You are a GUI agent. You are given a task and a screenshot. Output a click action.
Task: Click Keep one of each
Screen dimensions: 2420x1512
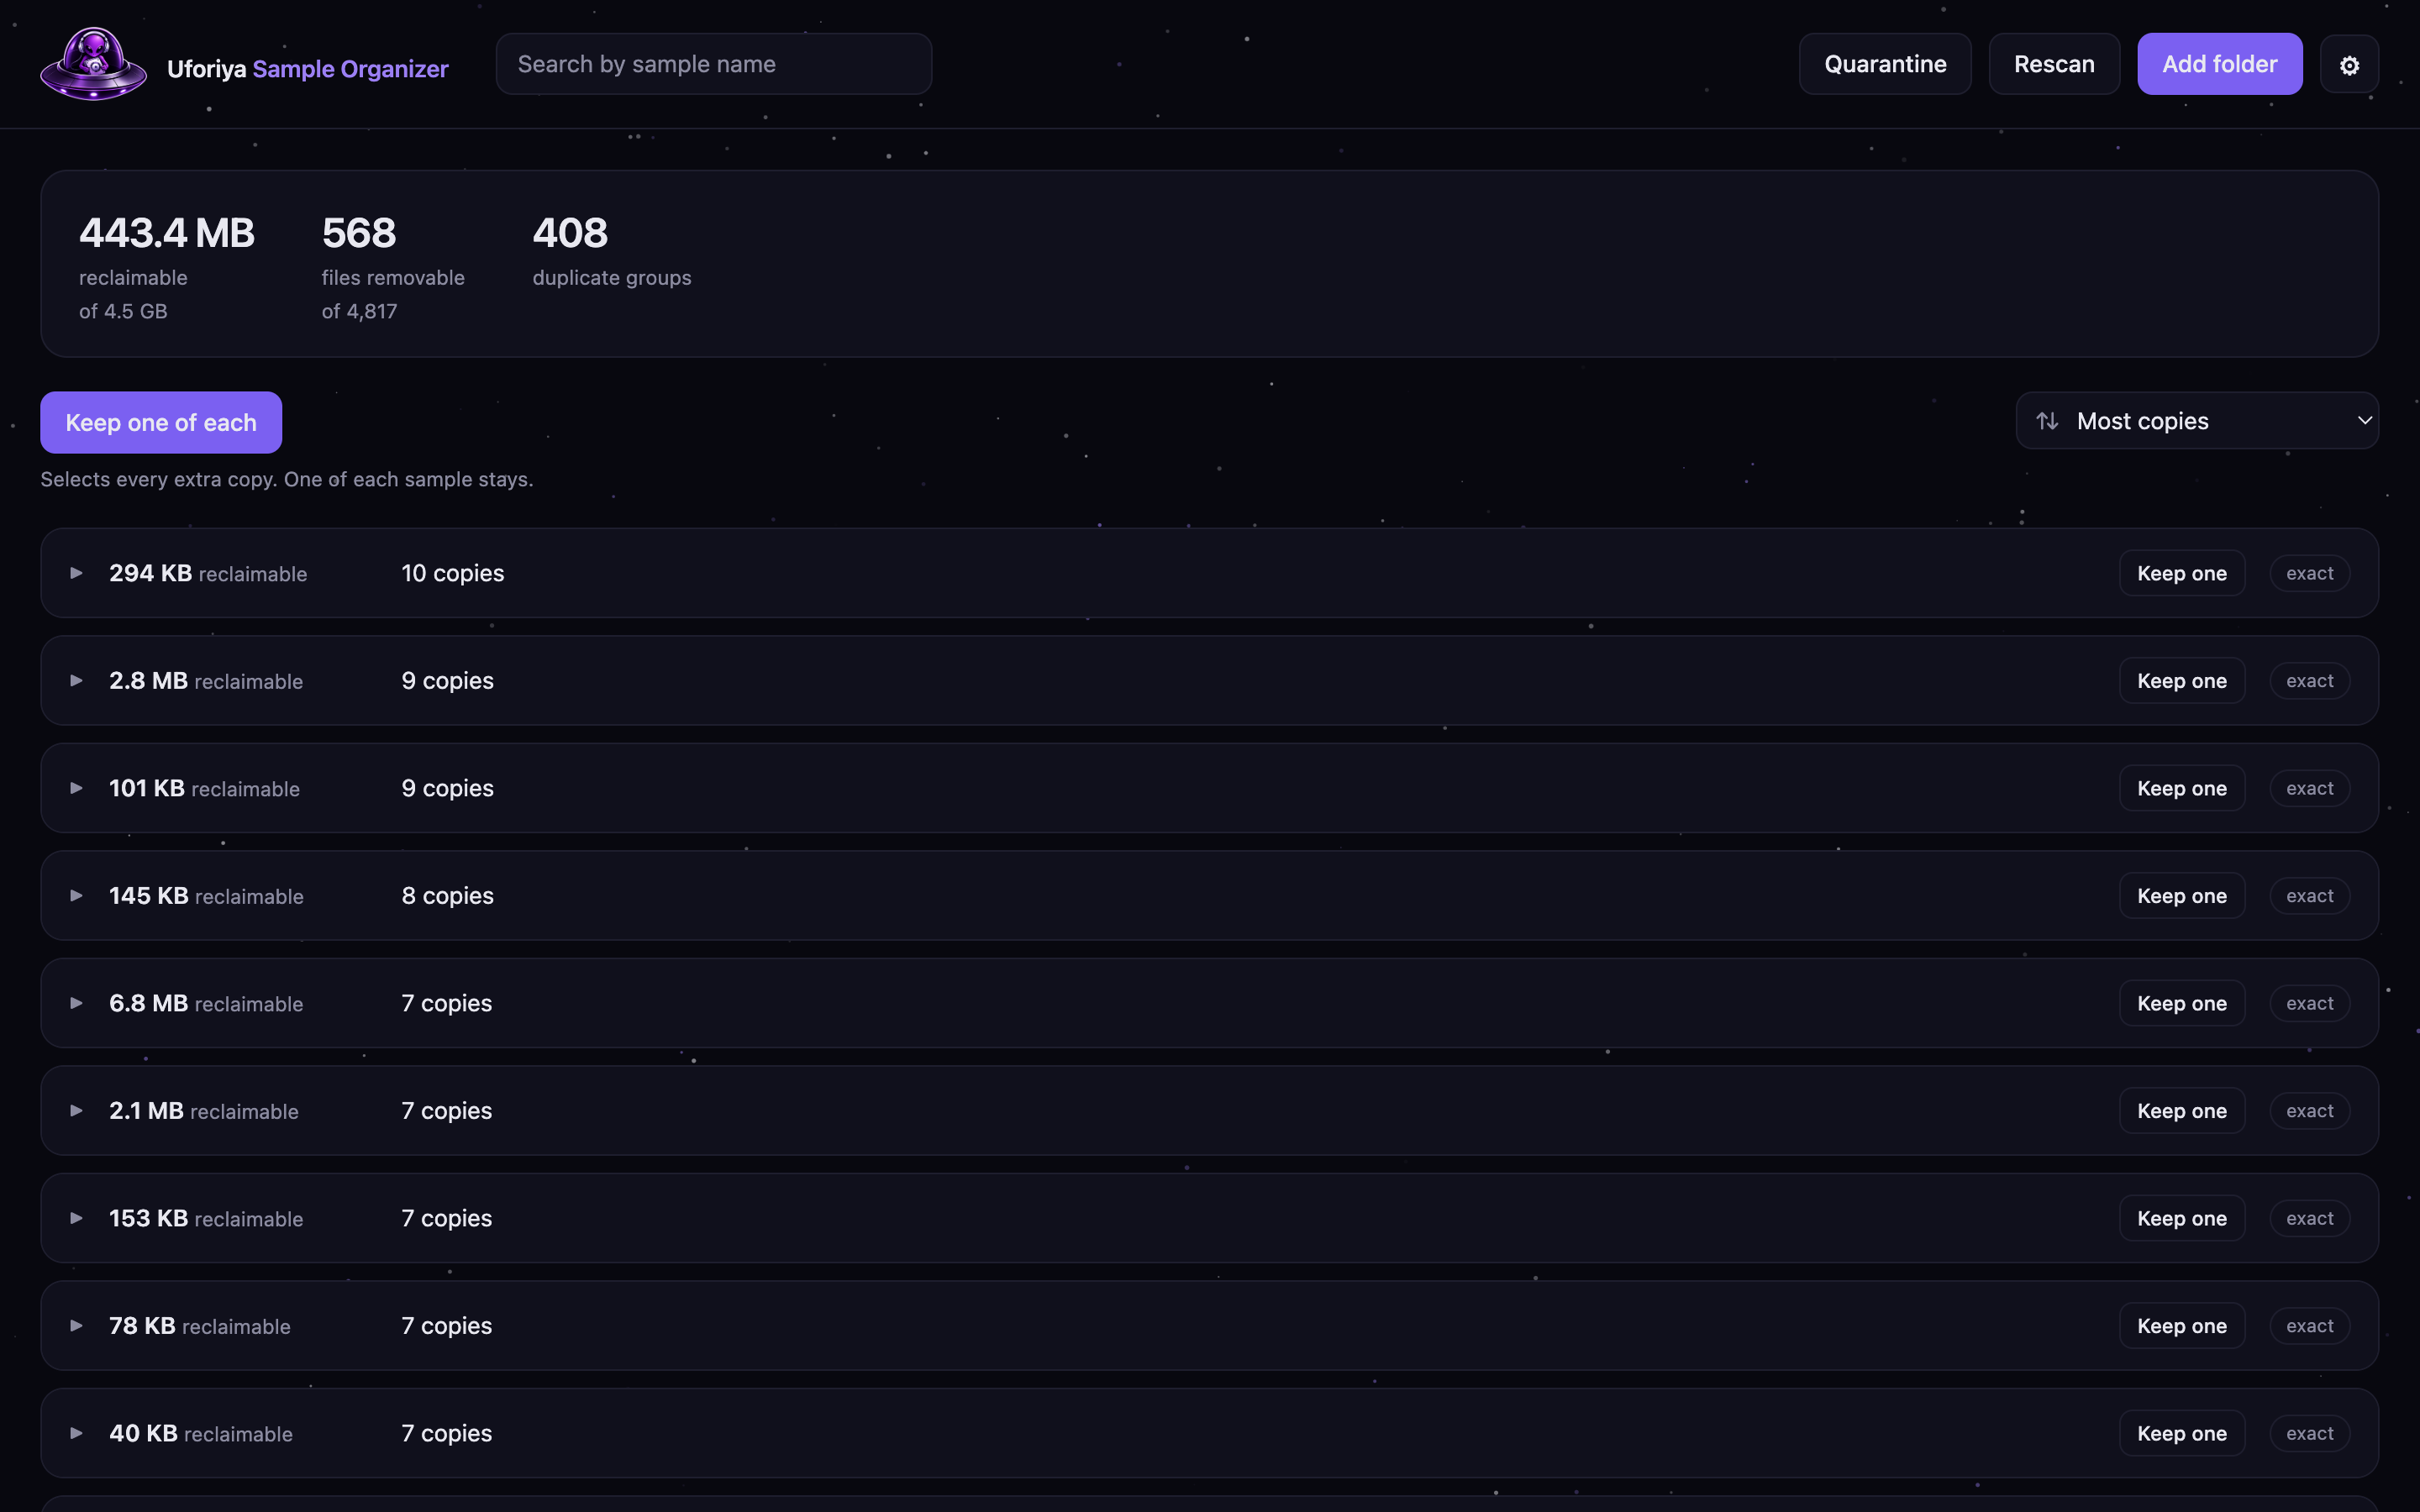161,422
